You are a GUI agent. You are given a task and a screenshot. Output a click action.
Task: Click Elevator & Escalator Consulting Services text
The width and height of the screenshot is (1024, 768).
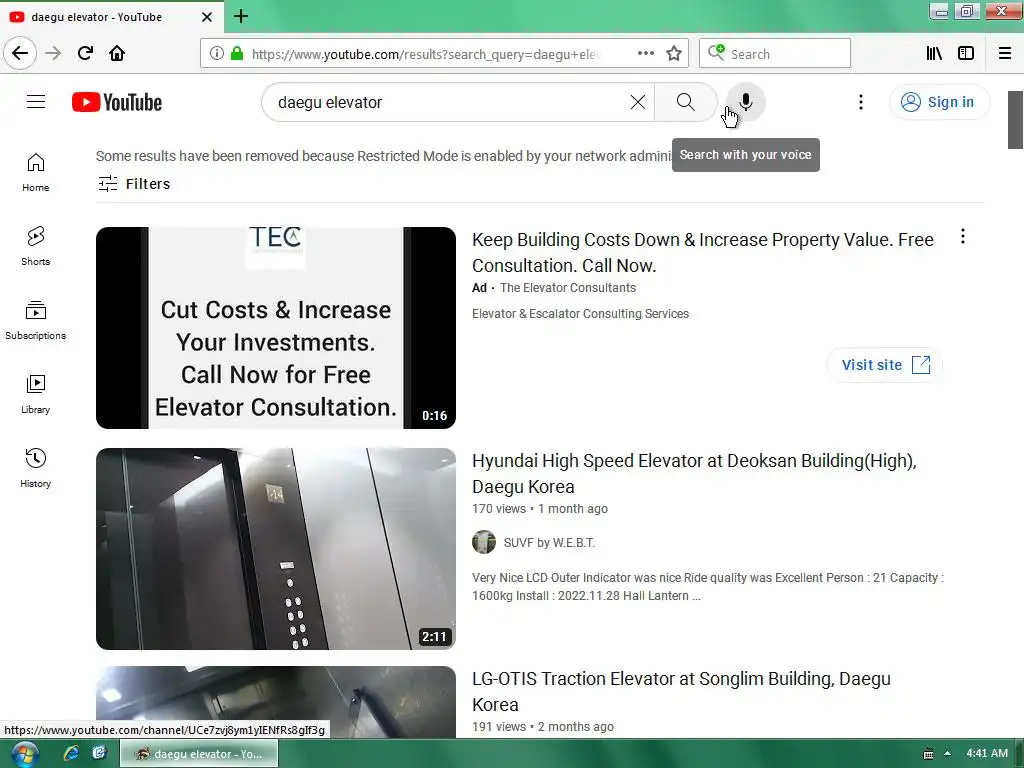coord(580,314)
